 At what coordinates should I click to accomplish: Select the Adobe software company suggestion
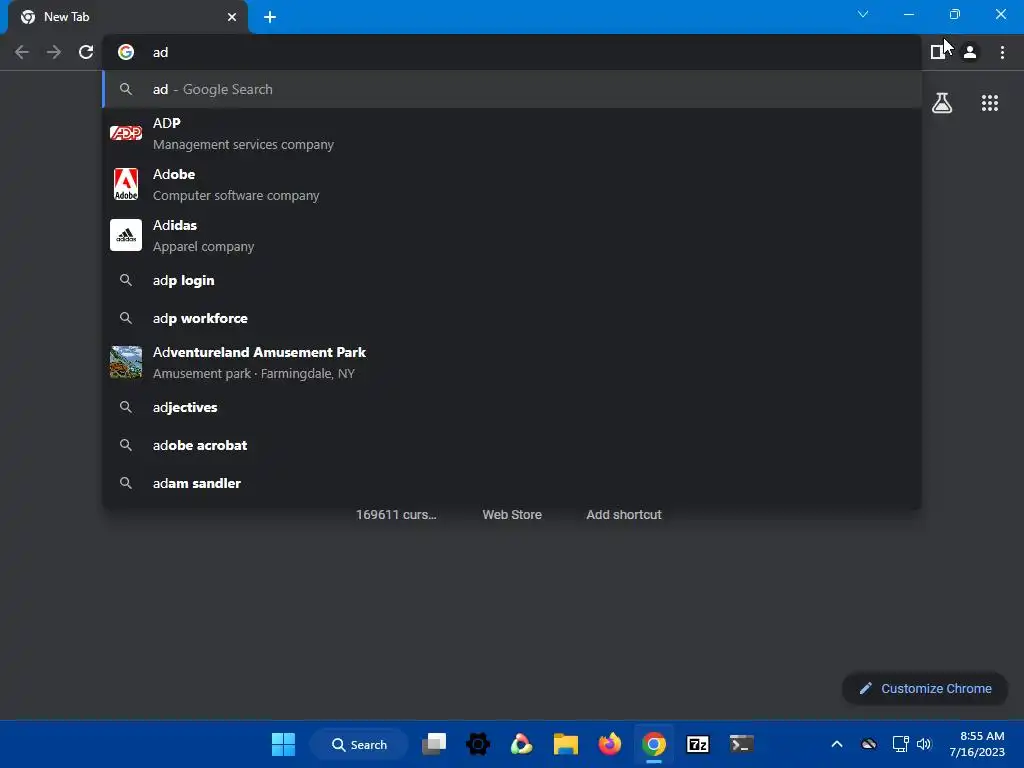(x=512, y=184)
